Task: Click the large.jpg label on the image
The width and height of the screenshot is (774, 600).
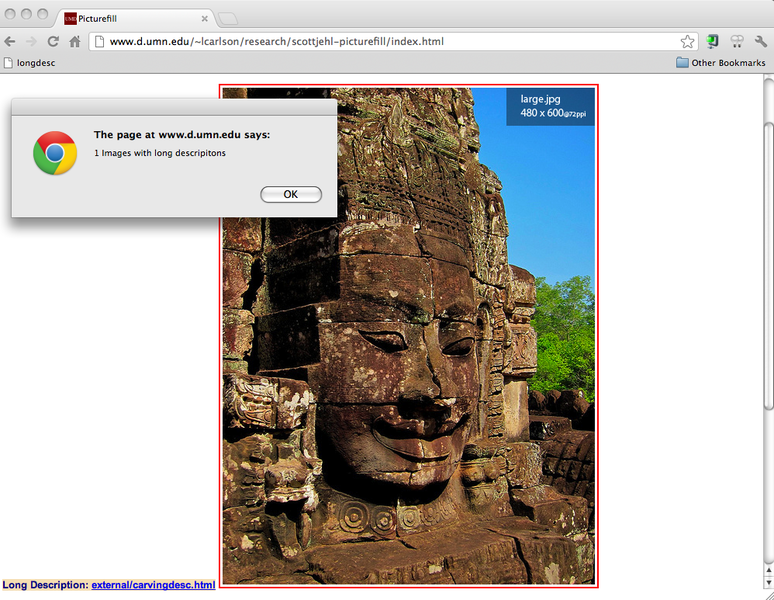Action: coord(541,99)
